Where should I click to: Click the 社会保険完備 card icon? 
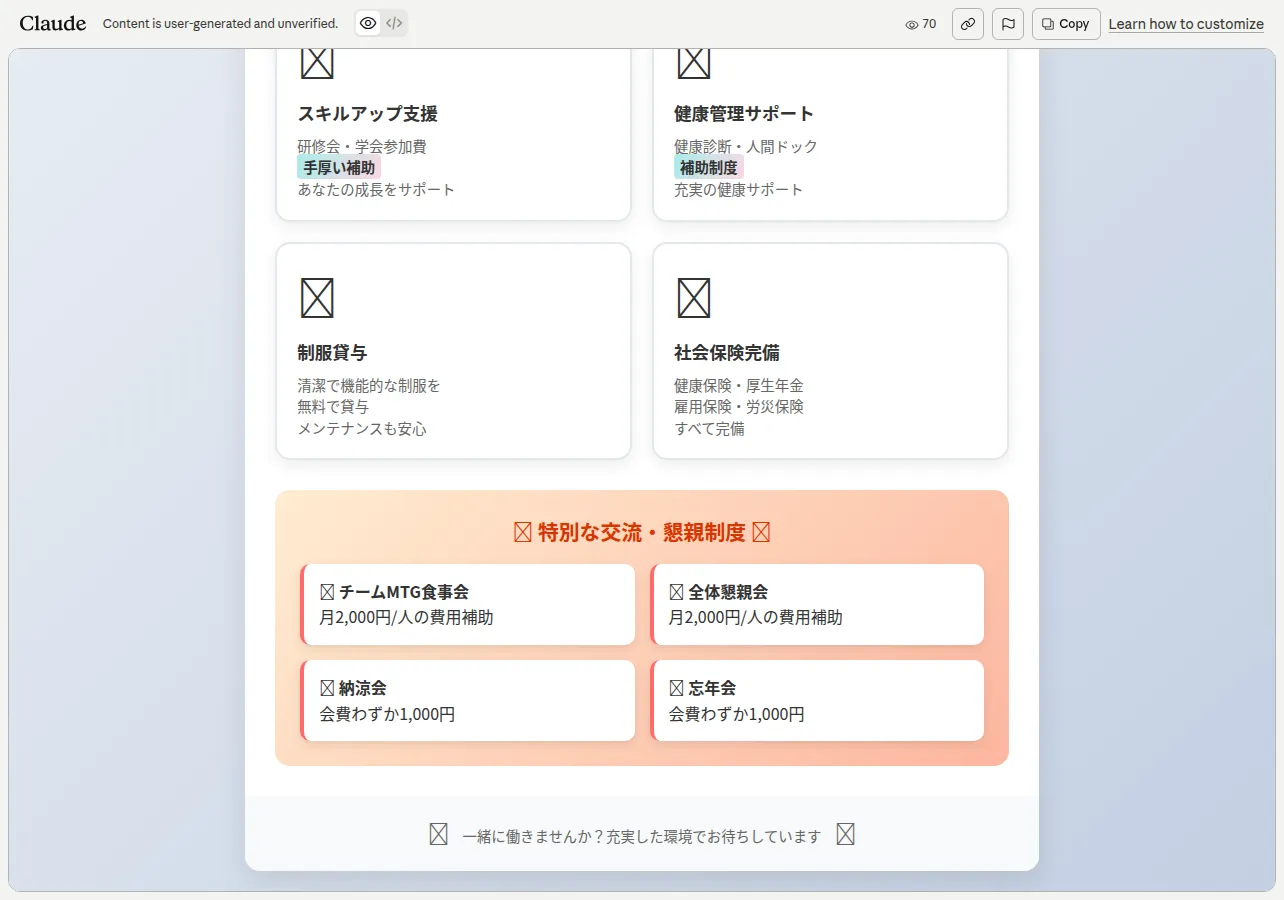click(x=694, y=298)
